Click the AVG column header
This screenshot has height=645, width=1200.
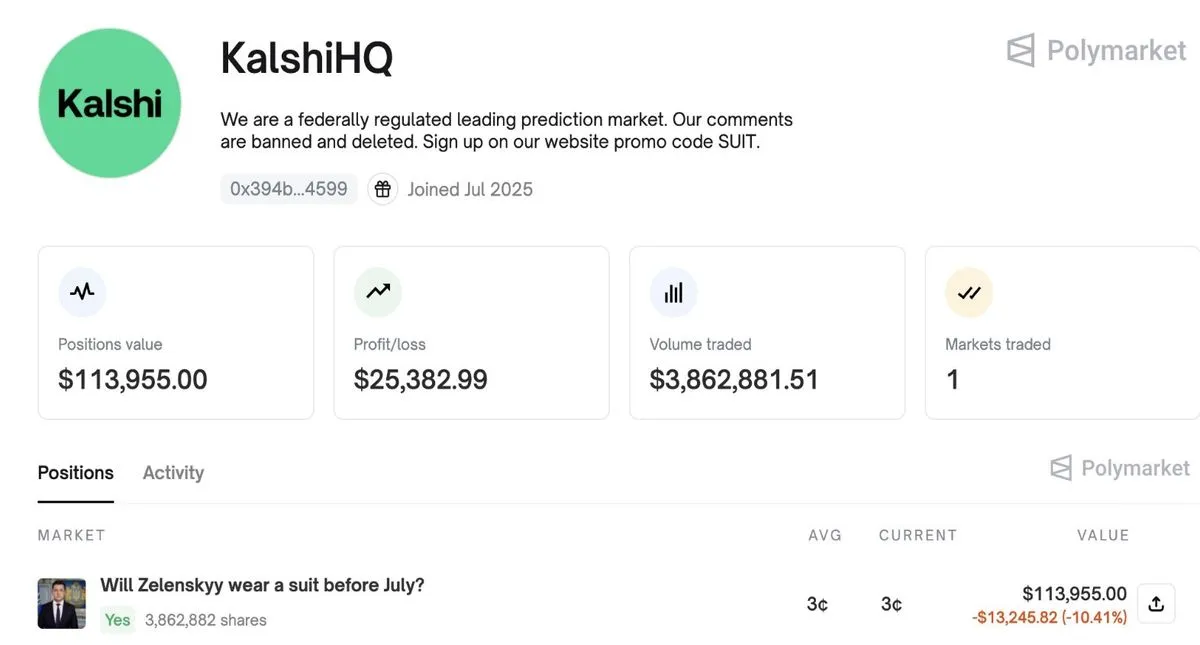[x=825, y=535]
